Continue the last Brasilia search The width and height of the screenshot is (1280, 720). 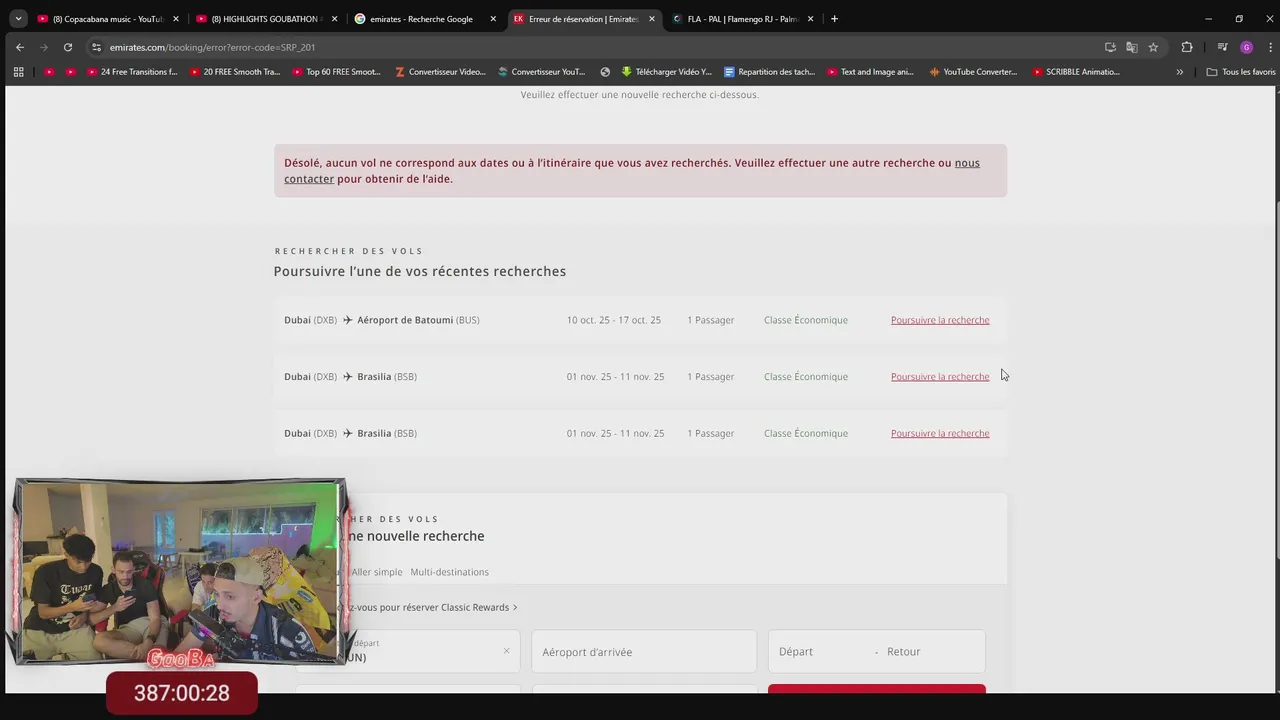(940, 433)
